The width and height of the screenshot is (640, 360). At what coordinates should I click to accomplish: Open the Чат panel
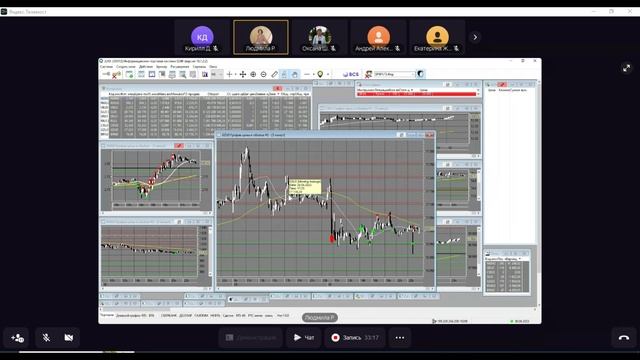tap(304, 338)
